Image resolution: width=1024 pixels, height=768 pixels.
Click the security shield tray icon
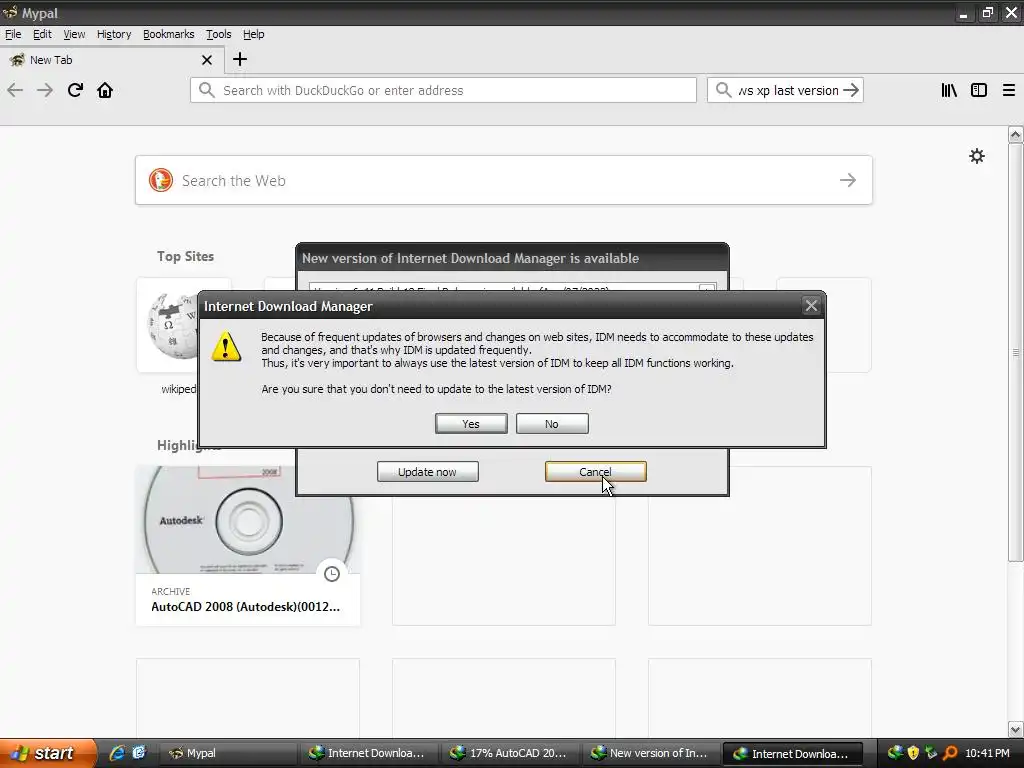[x=913, y=753]
